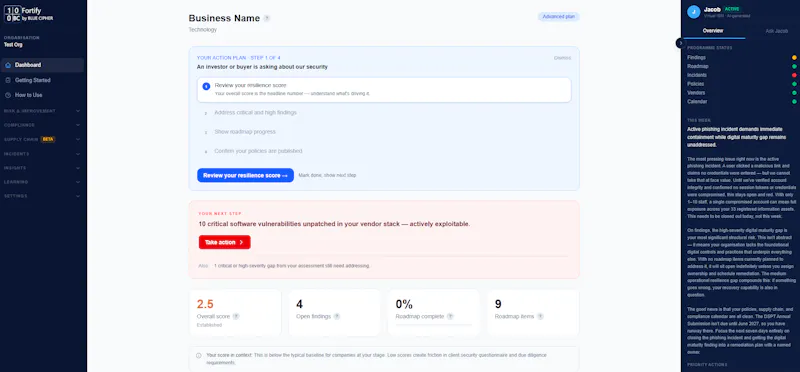Expand the Compliance section

coord(42,125)
